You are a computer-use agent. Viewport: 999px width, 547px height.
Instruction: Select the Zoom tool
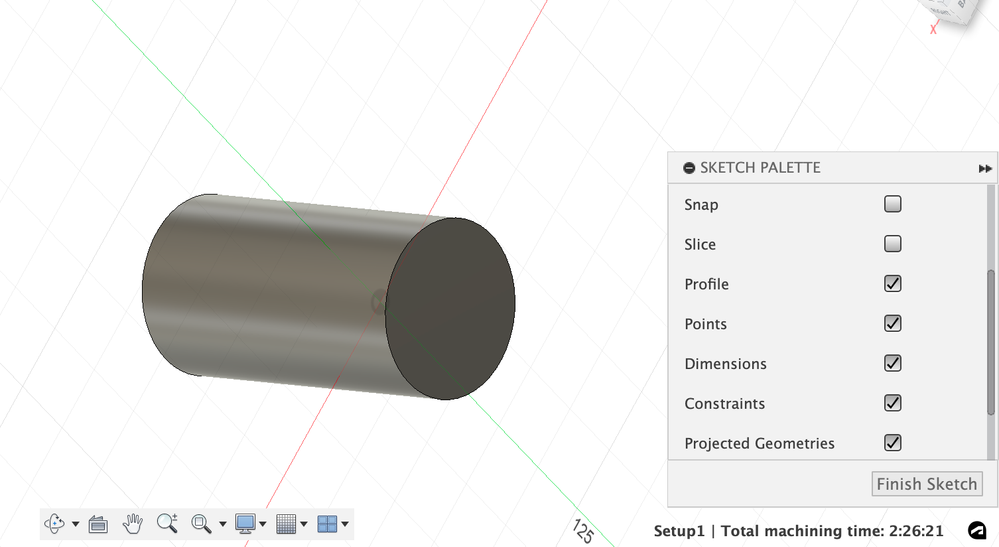click(x=167, y=523)
